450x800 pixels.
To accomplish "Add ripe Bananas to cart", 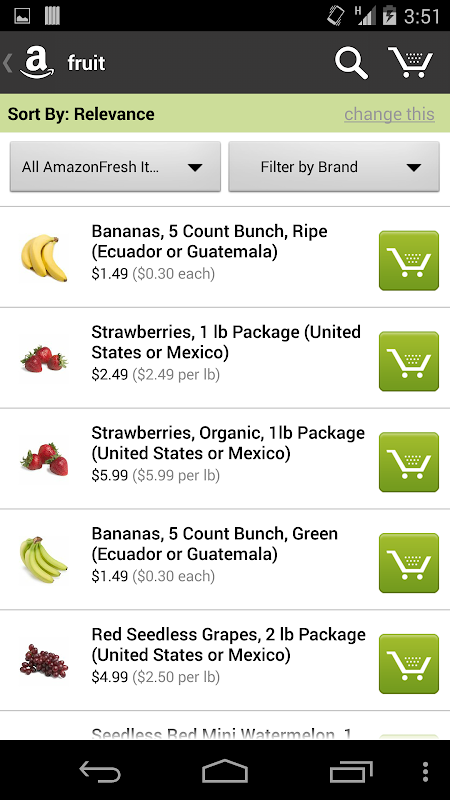I will (409, 261).
